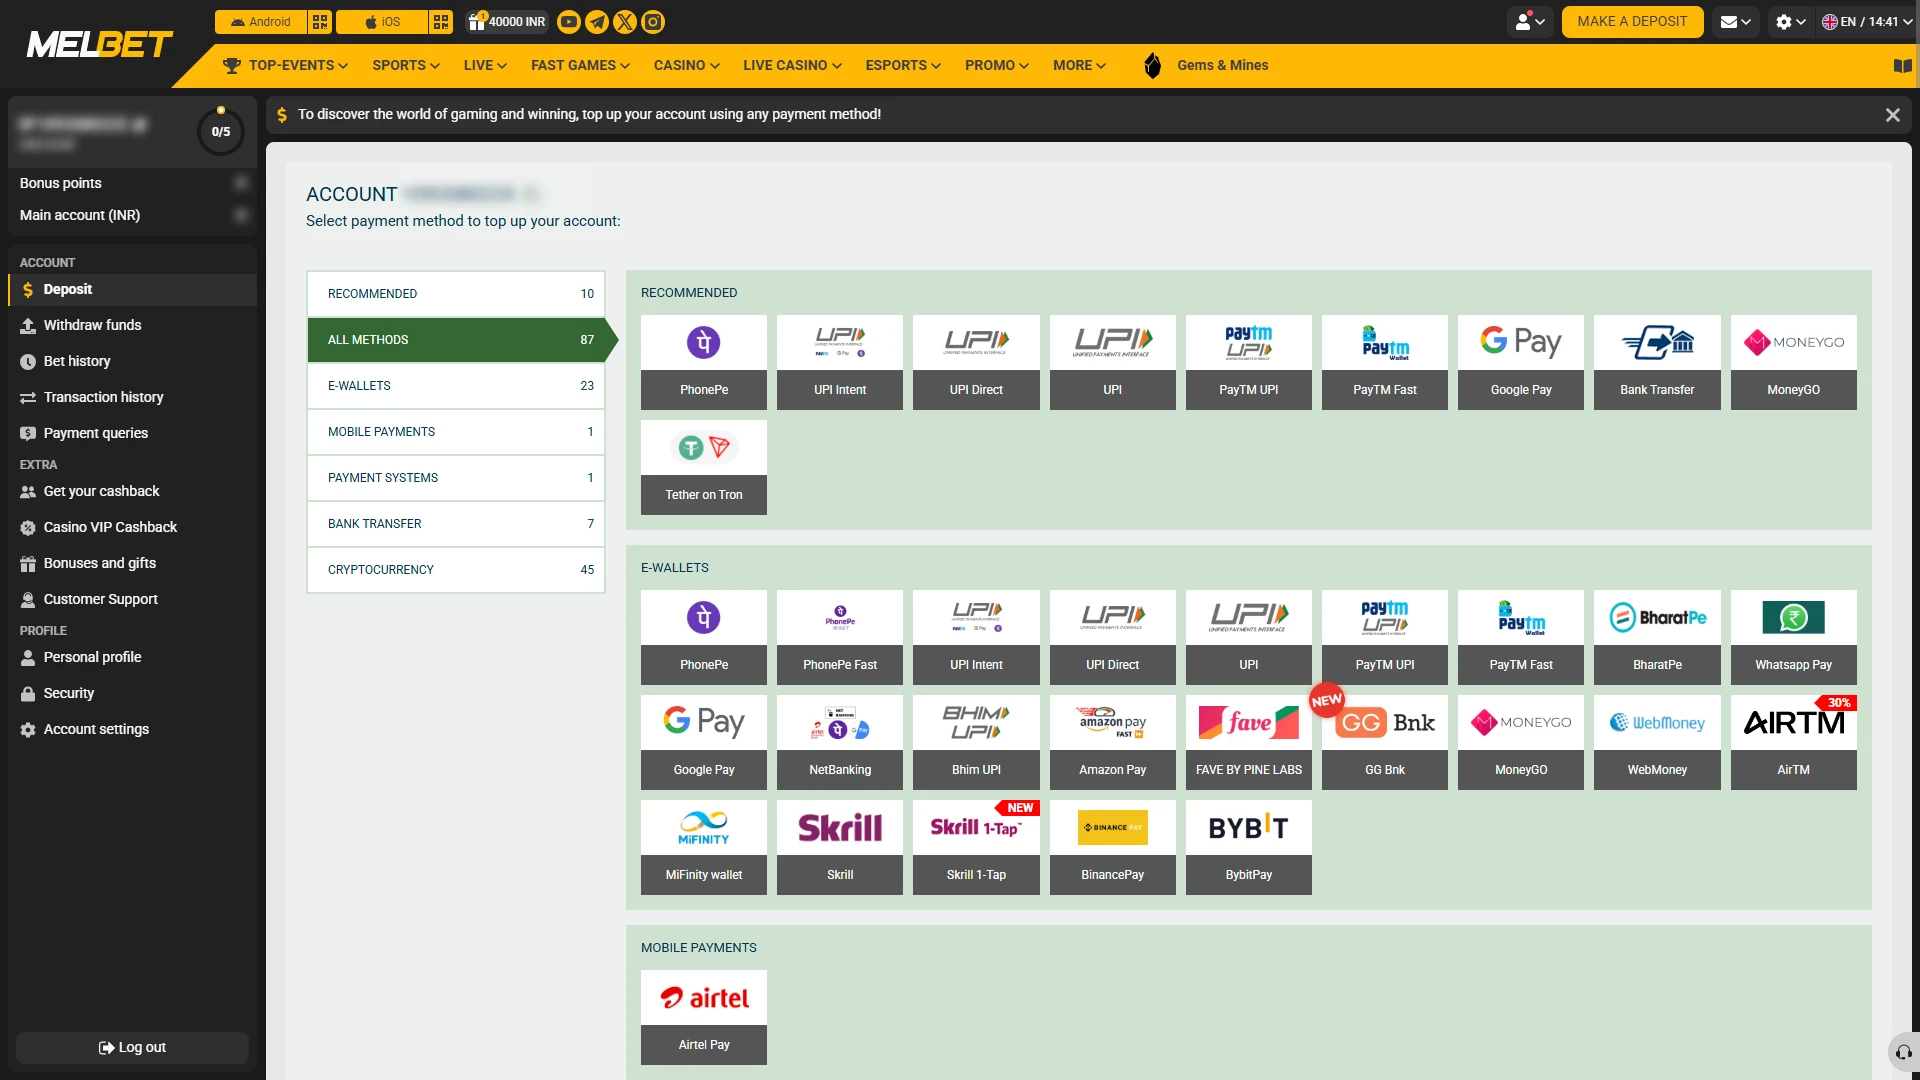Open the YouTube social icon

click(x=569, y=22)
